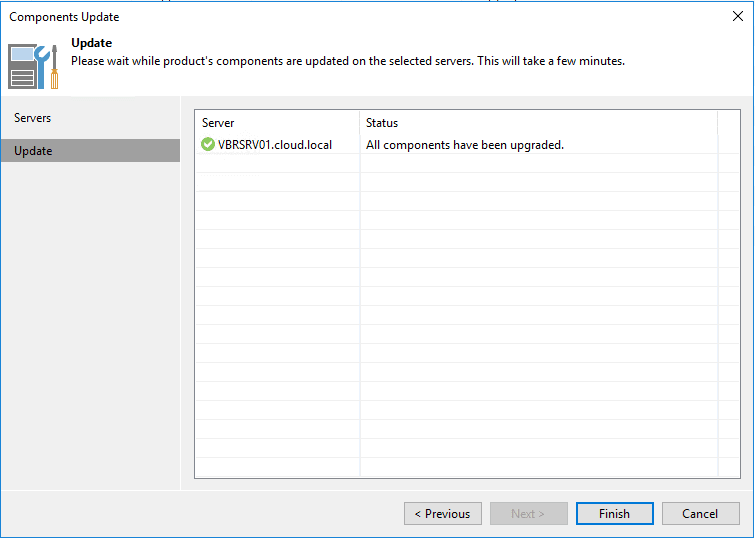Image resolution: width=755 pixels, height=538 pixels.
Task: Click the server graphic in the header icon
Action: 22,66
